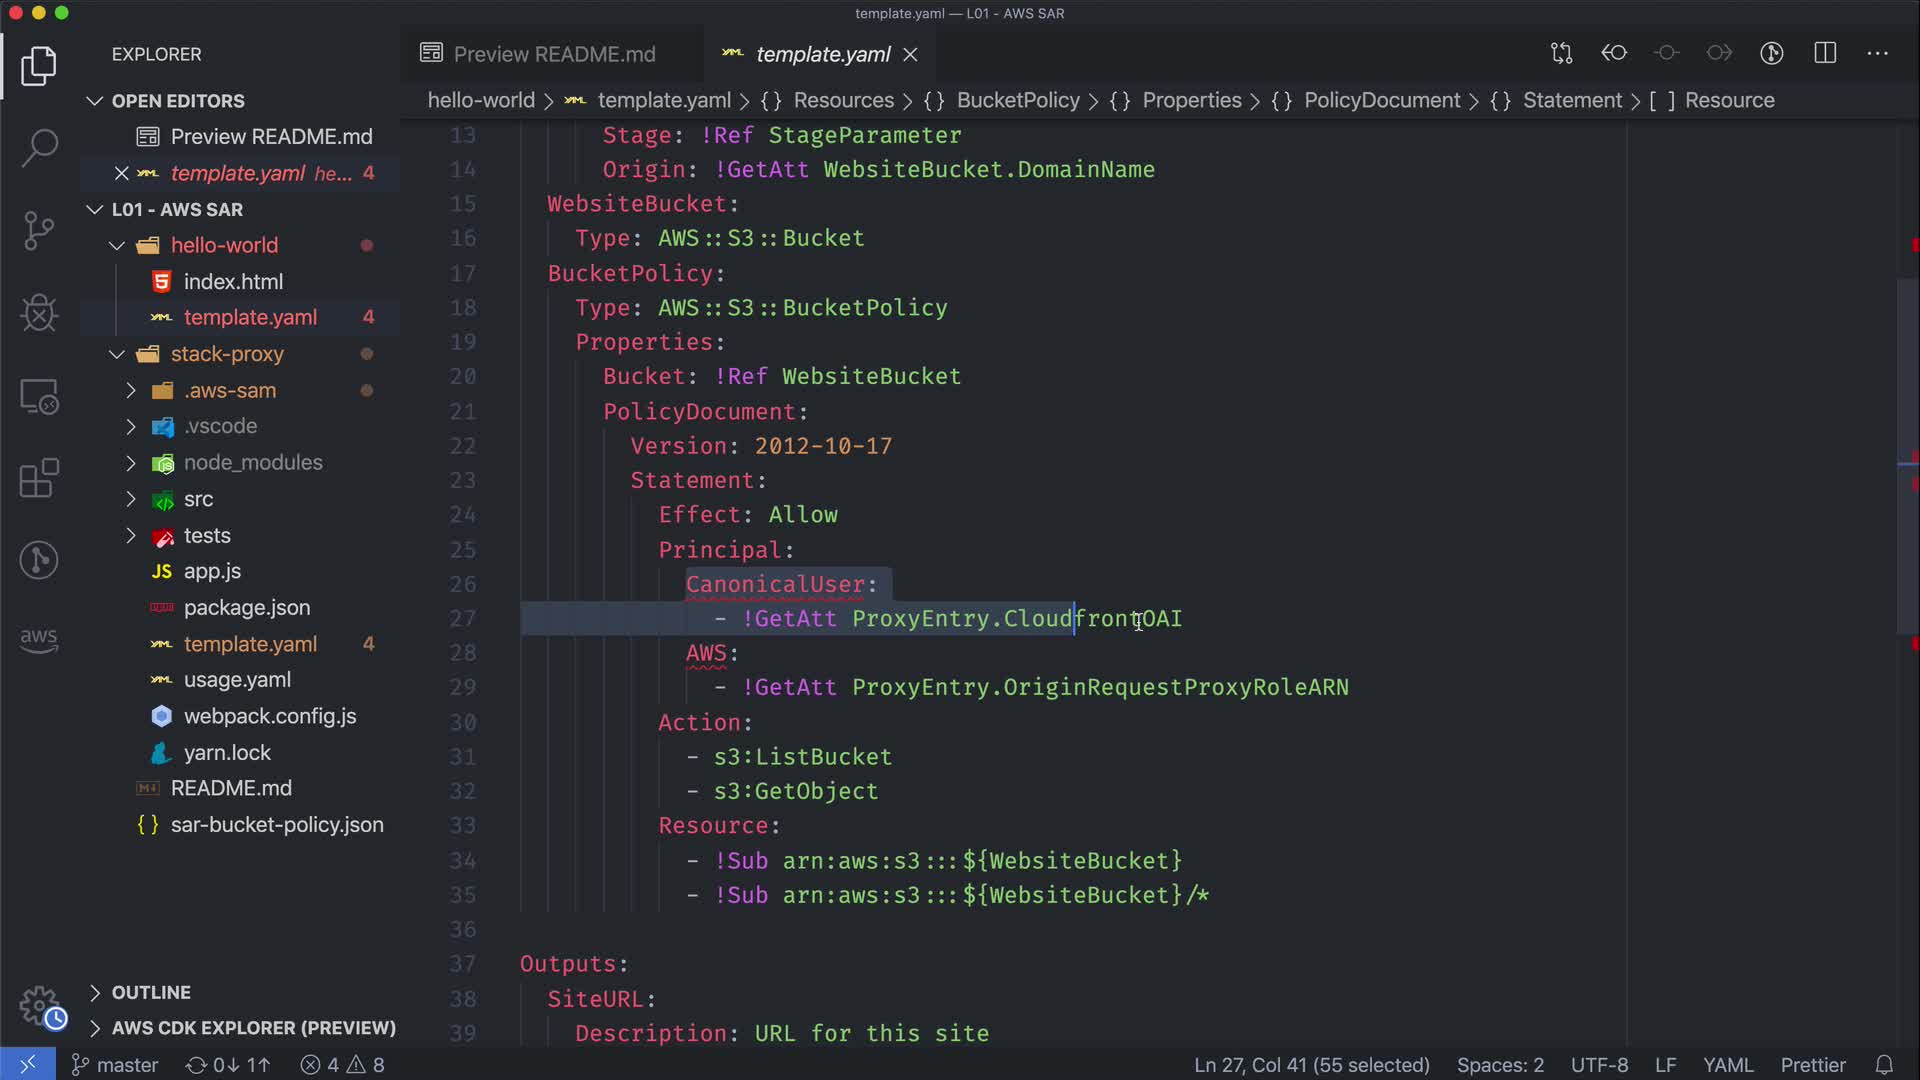Click the YAML language mode in status bar
The height and width of the screenshot is (1080, 1920).
(x=1727, y=1065)
